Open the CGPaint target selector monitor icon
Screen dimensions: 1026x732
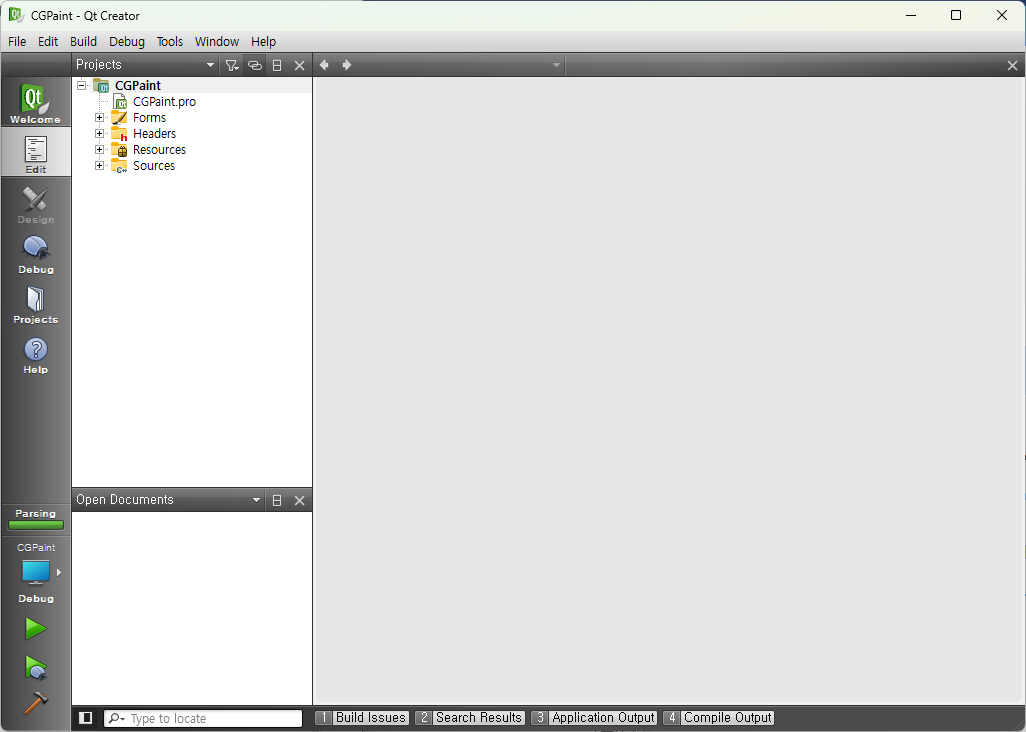click(35, 572)
